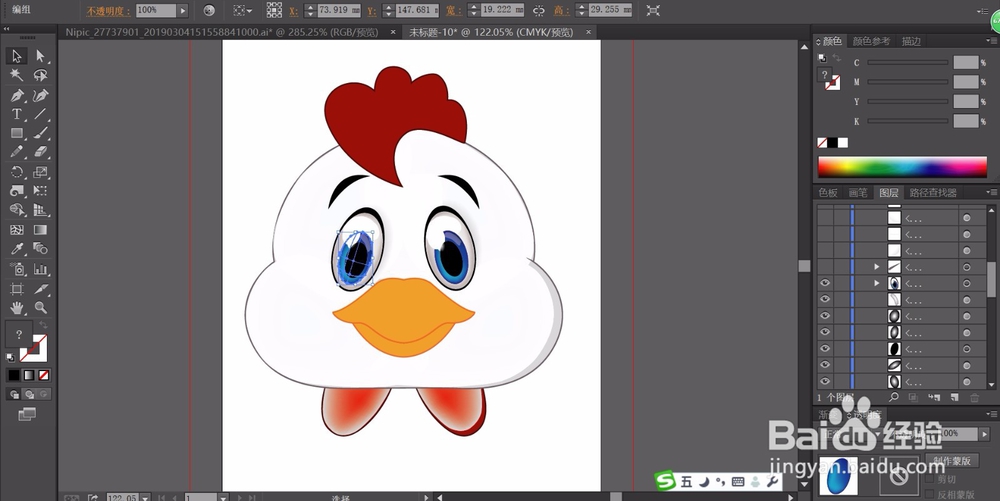Toggle the 剪切 clip checkbox
Viewport: 1000px width, 501px height.
point(930,479)
